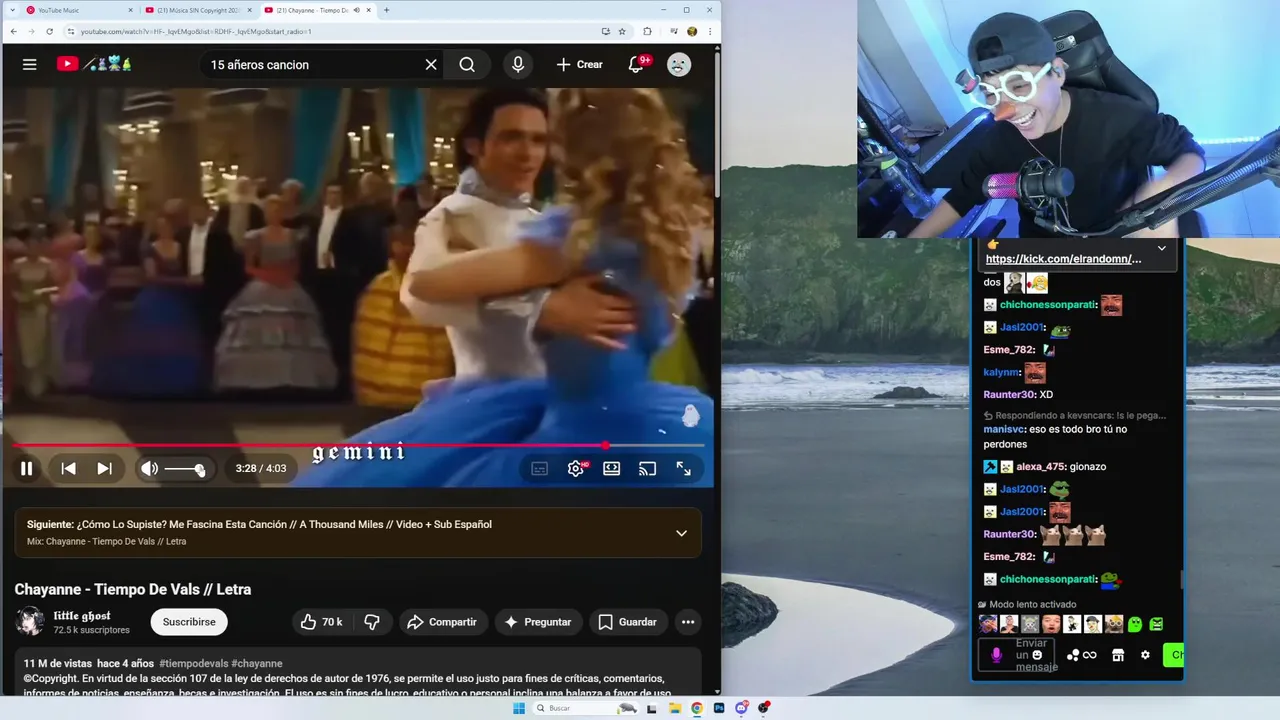Open a new browser tab
The width and height of the screenshot is (1280, 720).
point(386,10)
